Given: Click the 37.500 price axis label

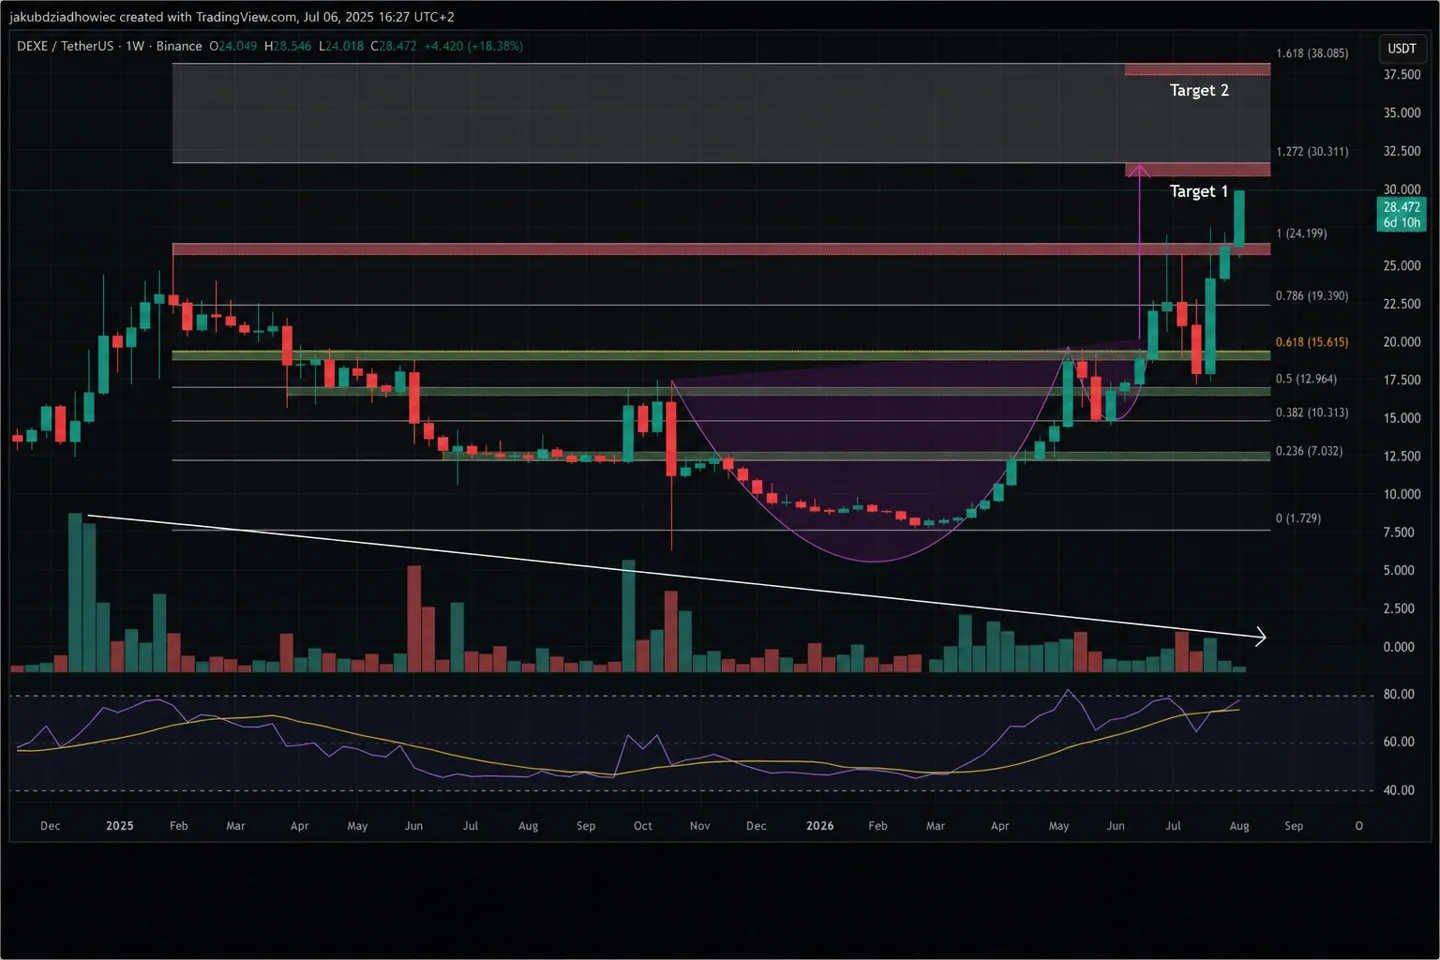Looking at the screenshot, I should (1402, 75).
